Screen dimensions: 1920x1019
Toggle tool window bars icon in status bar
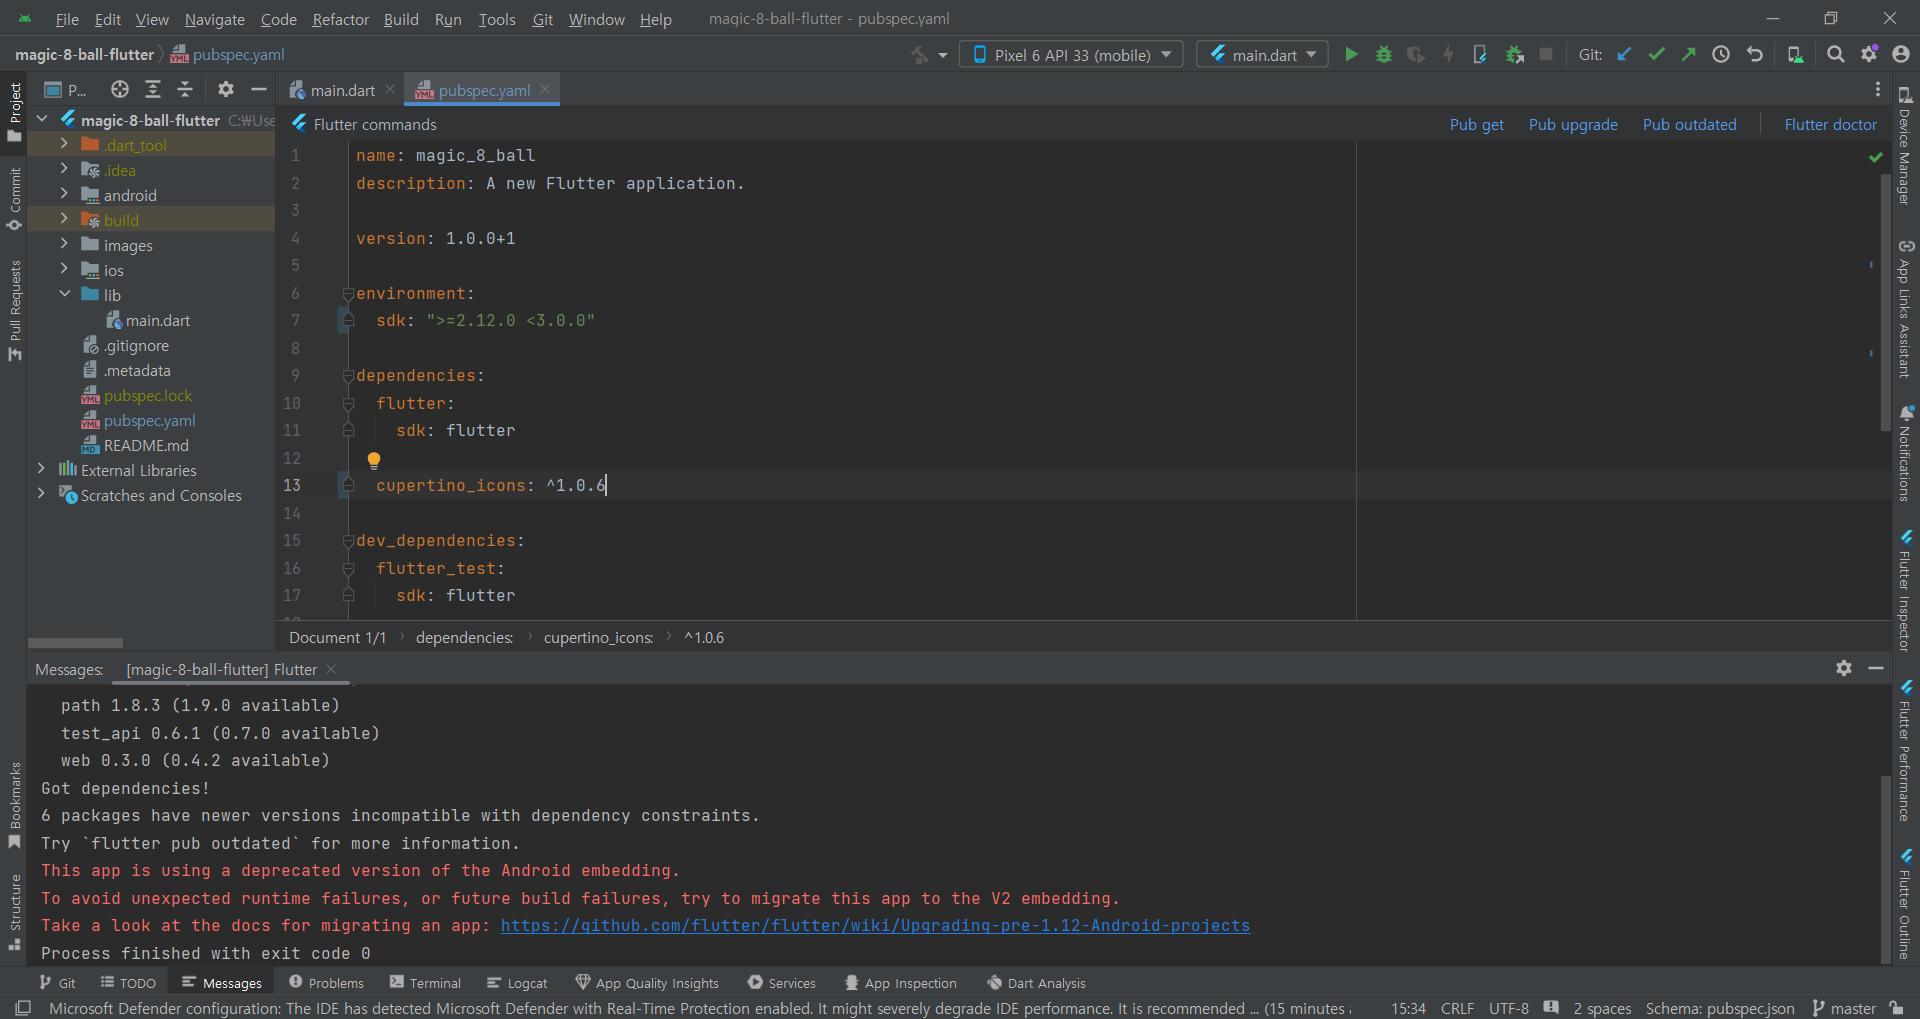point(23,1008)
